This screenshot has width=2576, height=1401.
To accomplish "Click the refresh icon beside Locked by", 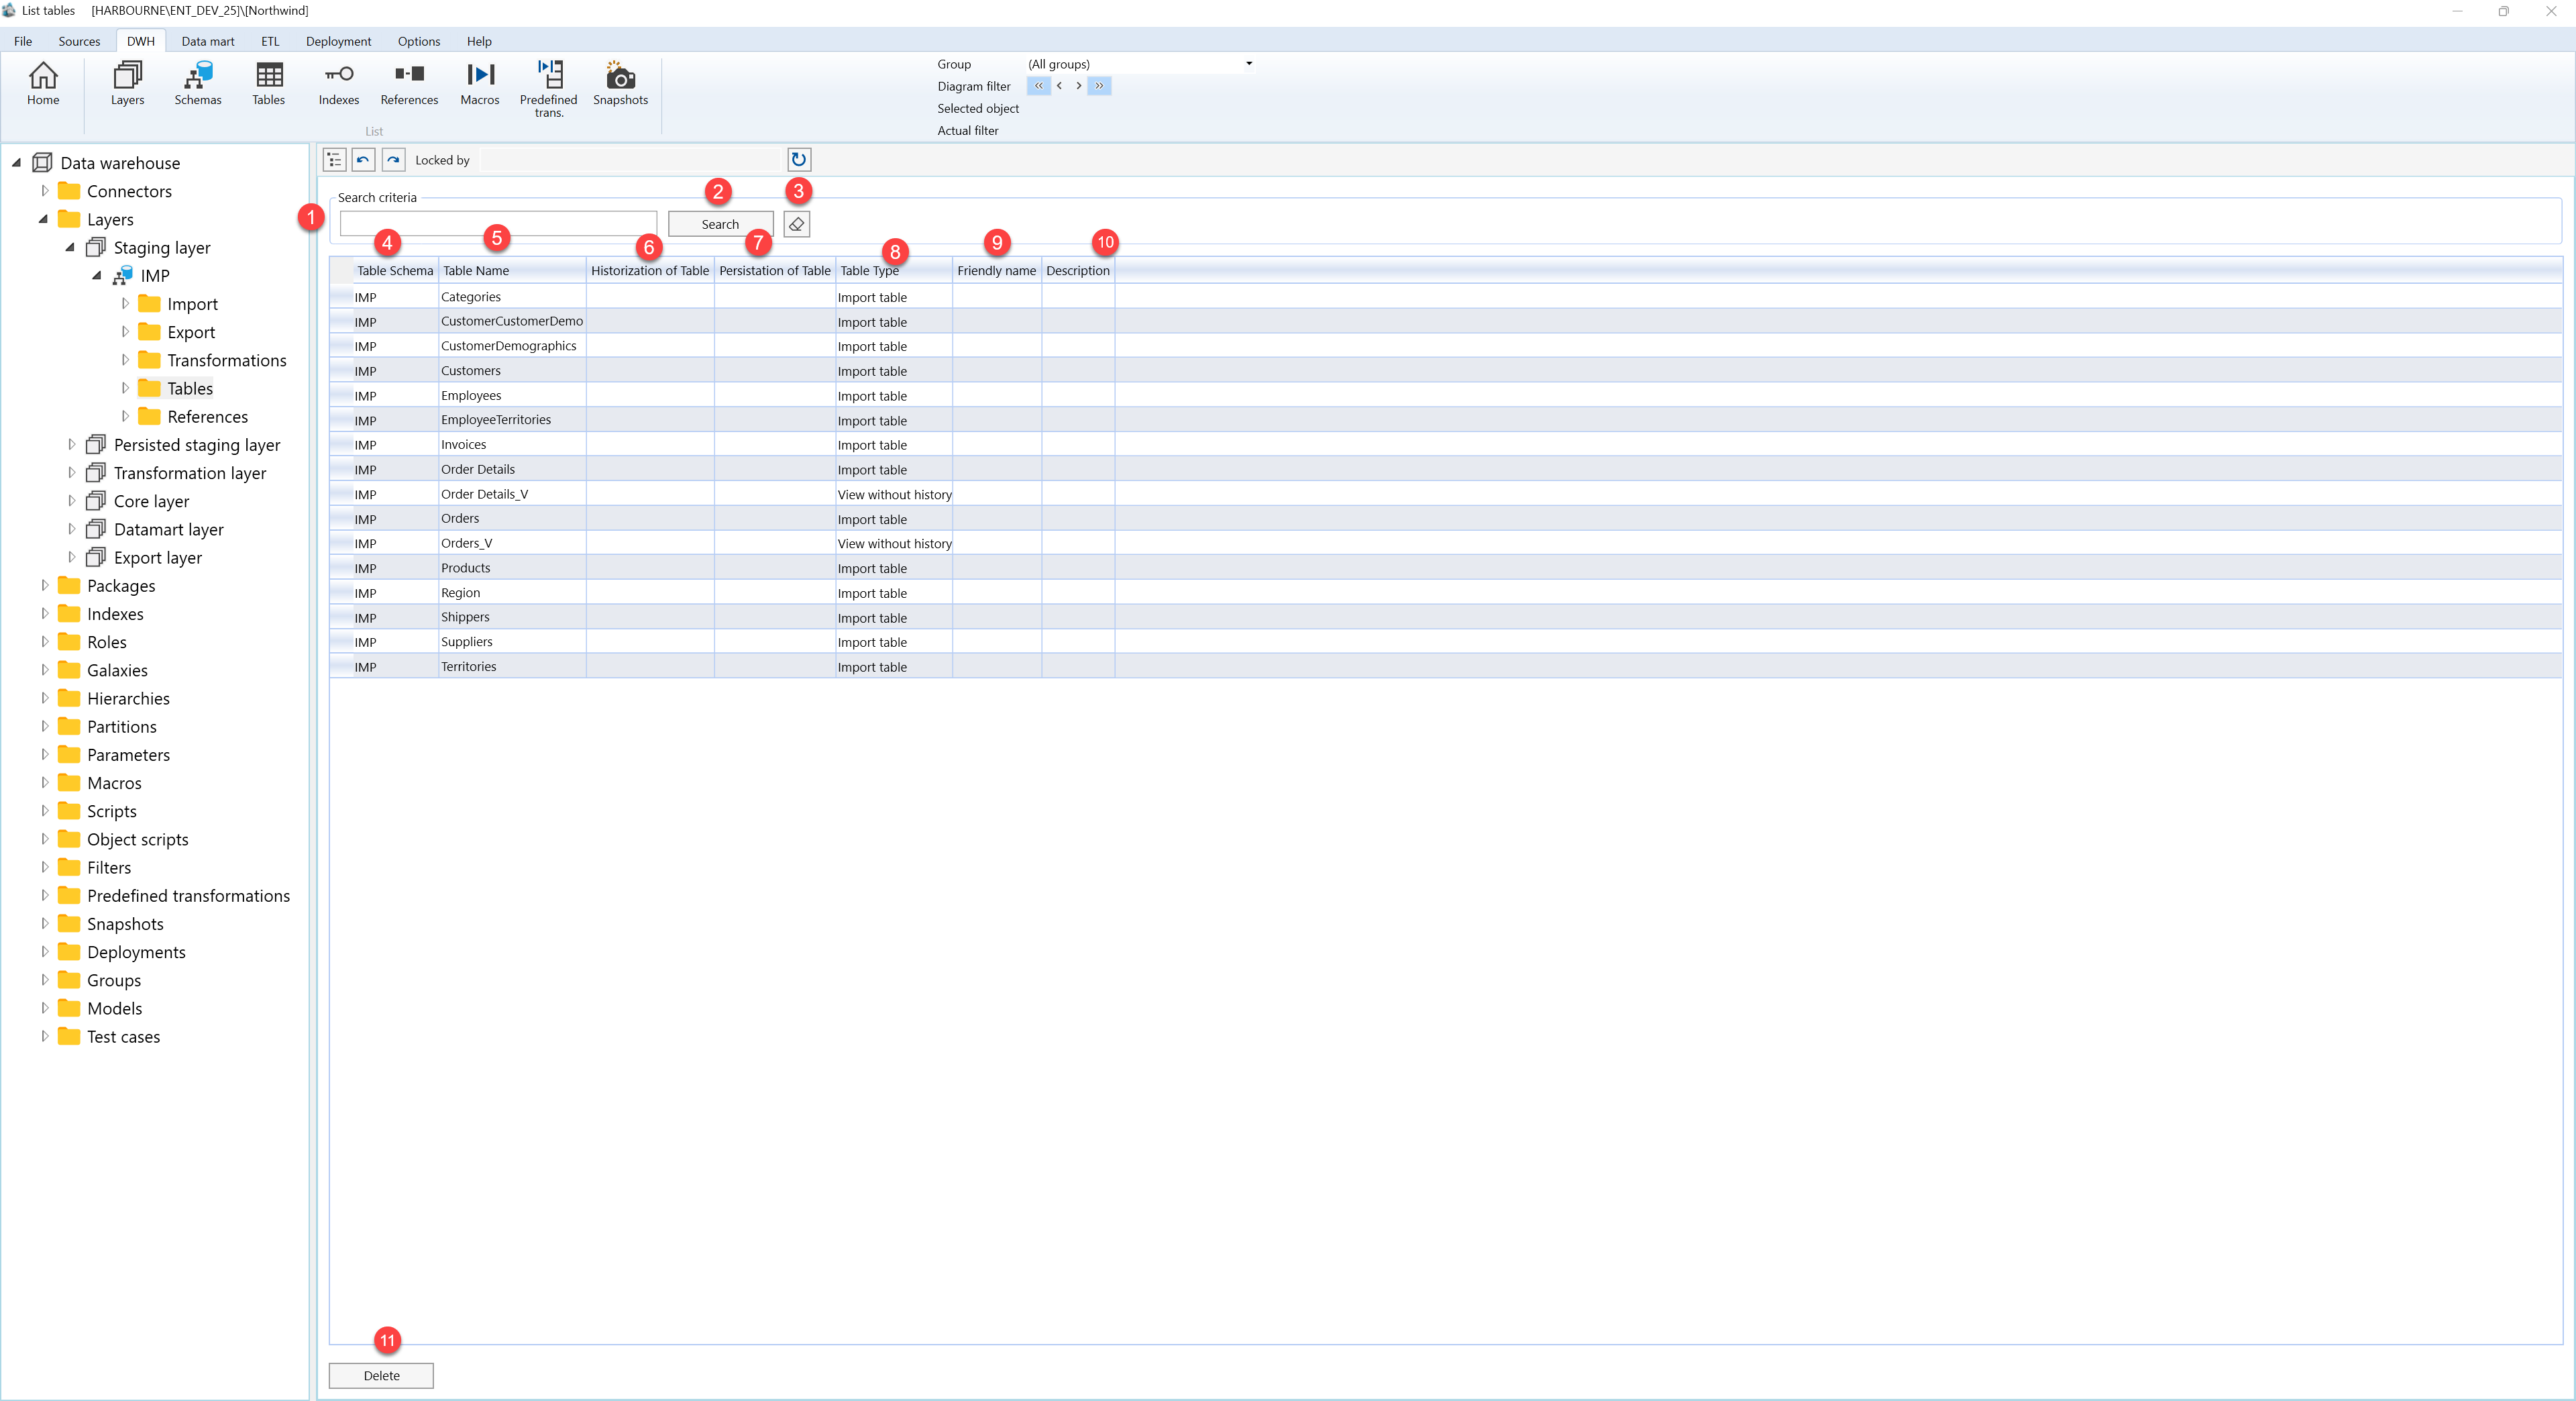I will [x=799, y=160].
